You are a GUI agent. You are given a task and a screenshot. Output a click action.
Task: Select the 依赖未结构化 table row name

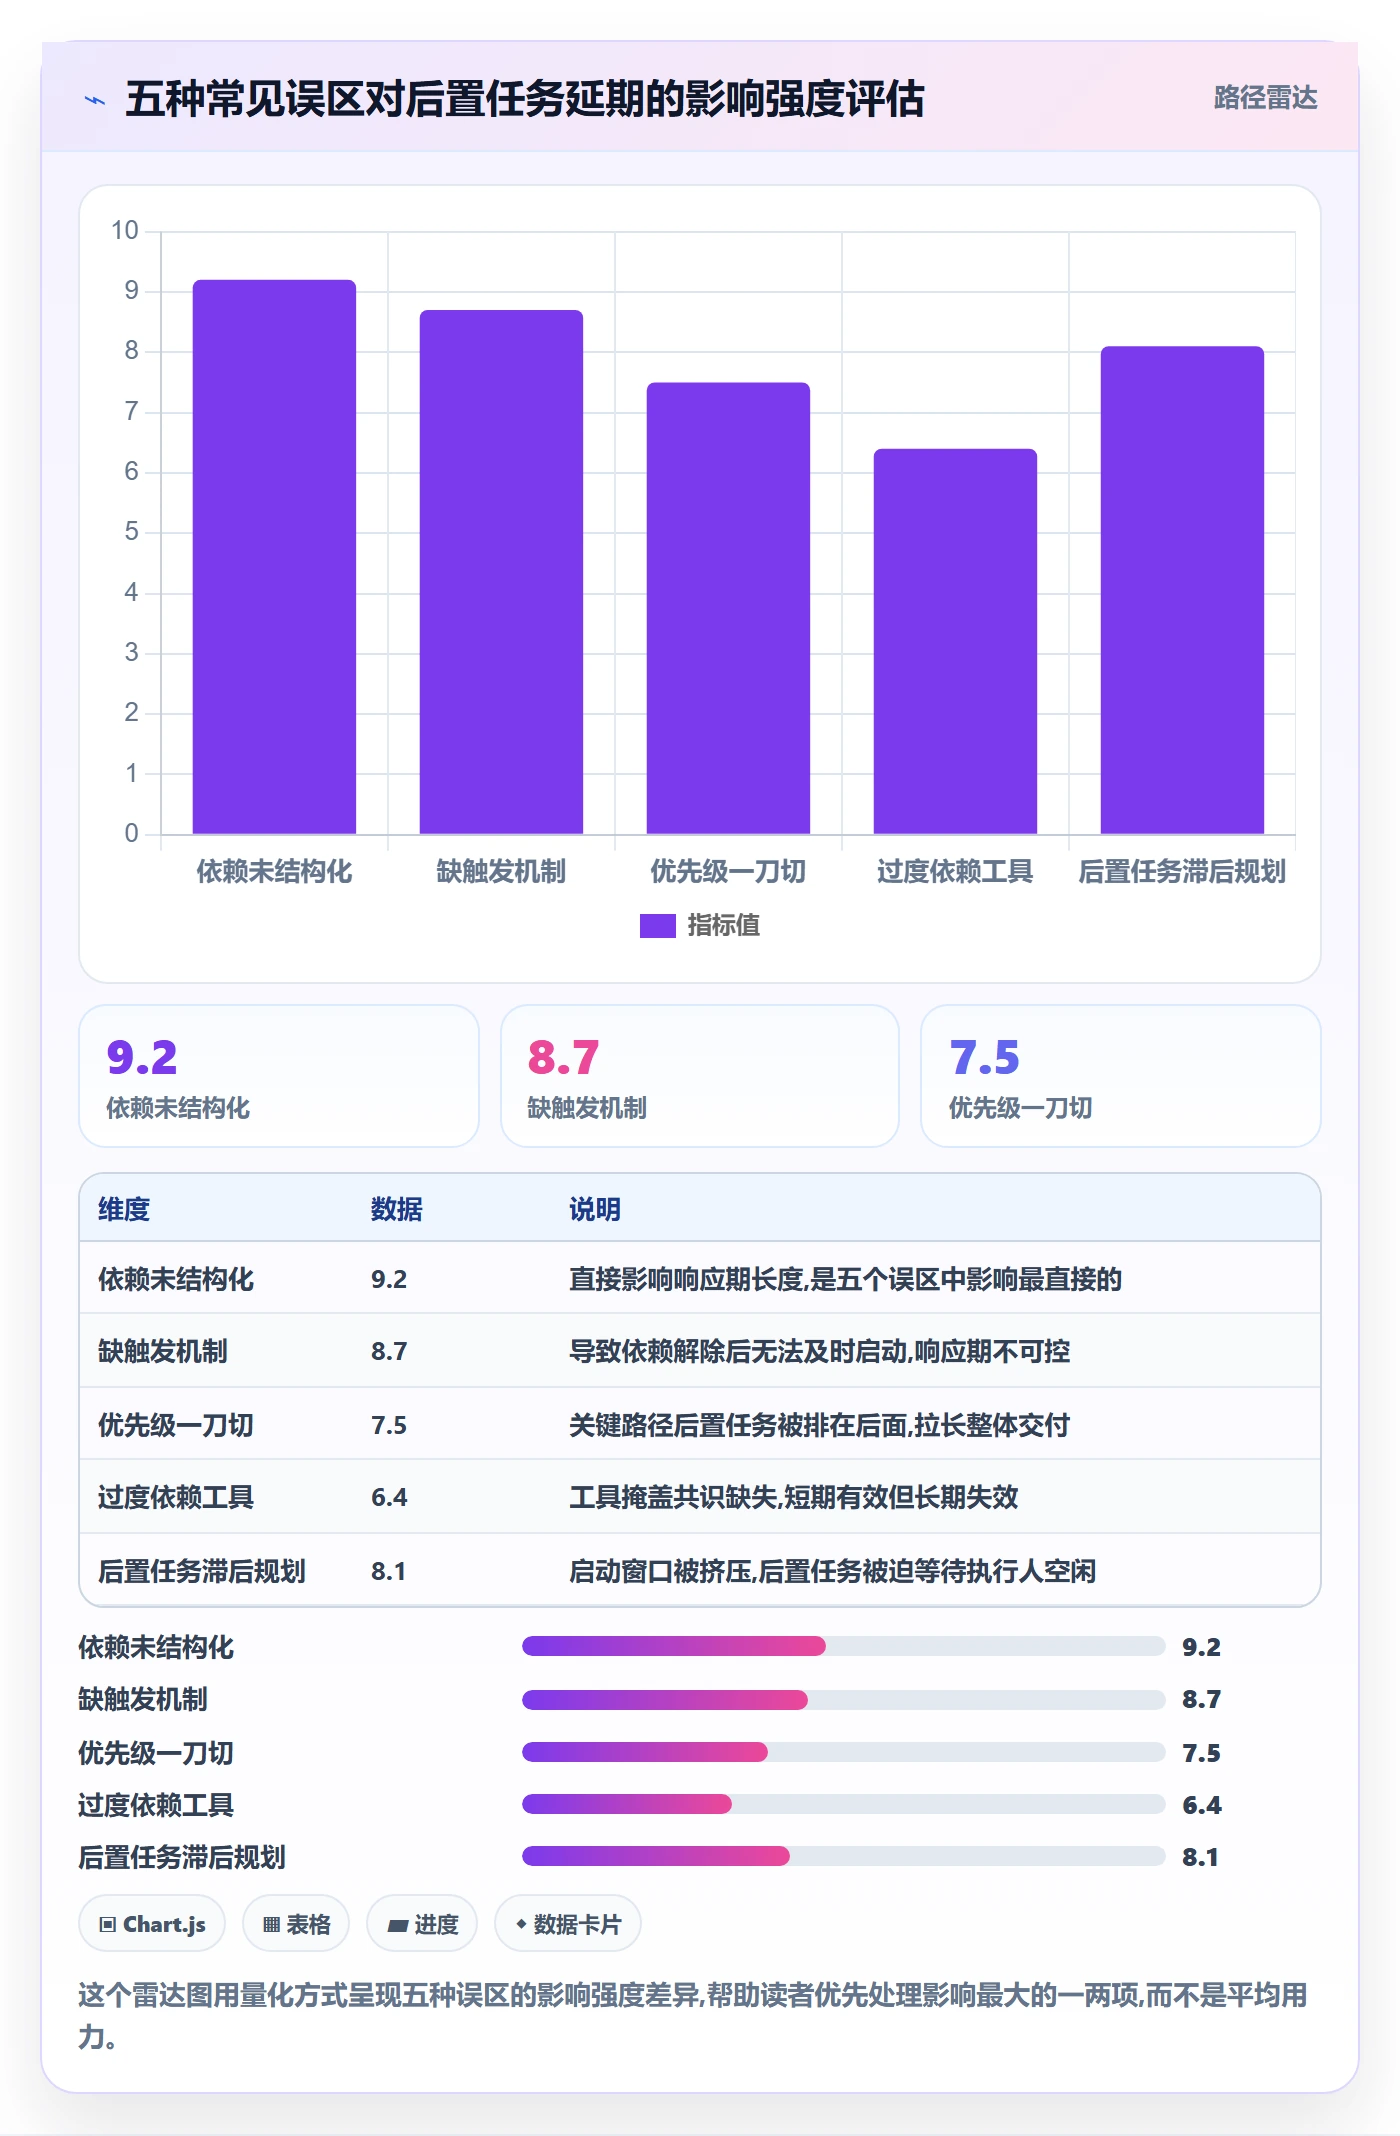click(x=176, y=1279)
